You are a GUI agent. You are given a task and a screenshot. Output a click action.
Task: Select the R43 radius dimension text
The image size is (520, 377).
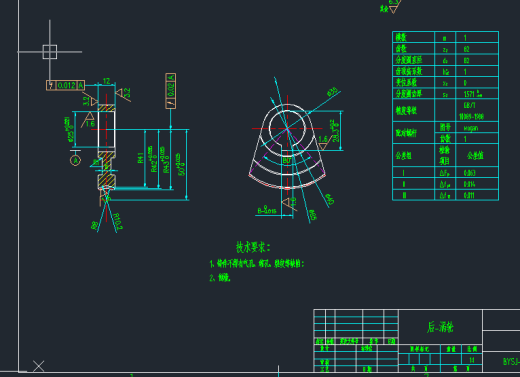pos(166,159)
